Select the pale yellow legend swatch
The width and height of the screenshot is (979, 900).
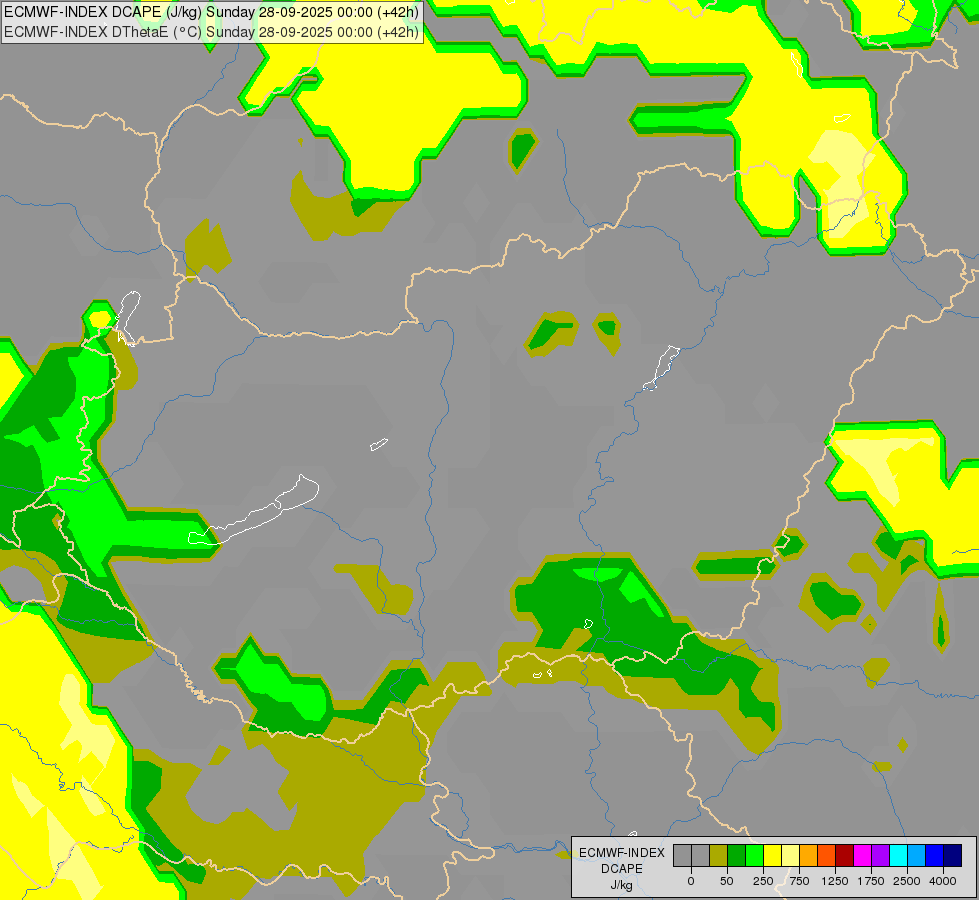[790, 856]
